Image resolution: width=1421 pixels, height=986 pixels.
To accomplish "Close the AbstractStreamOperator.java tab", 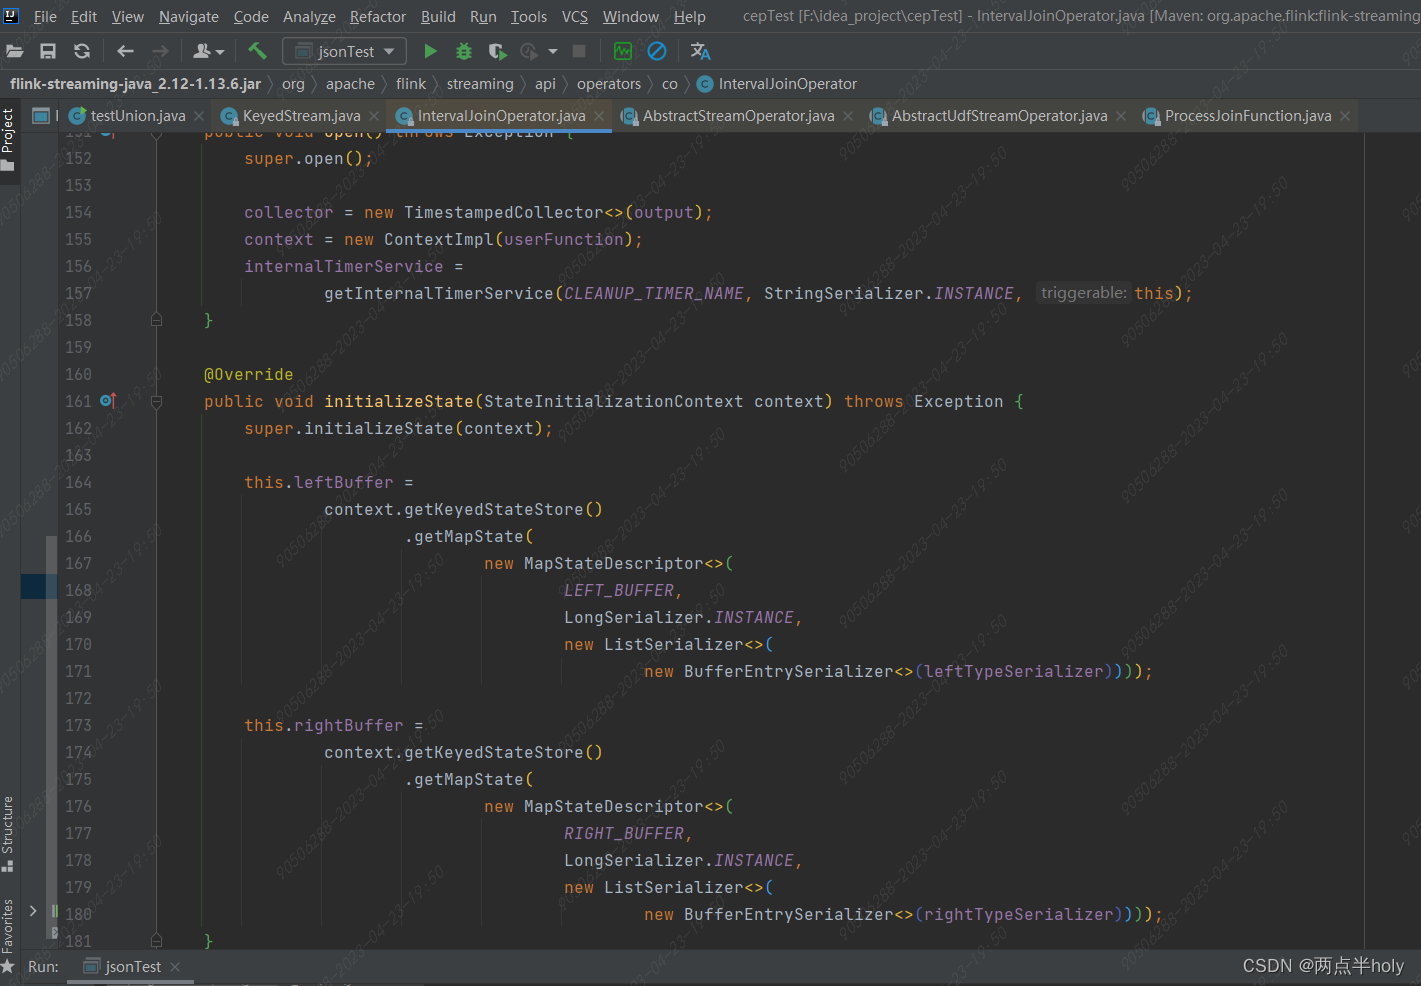I will [848, 116].
